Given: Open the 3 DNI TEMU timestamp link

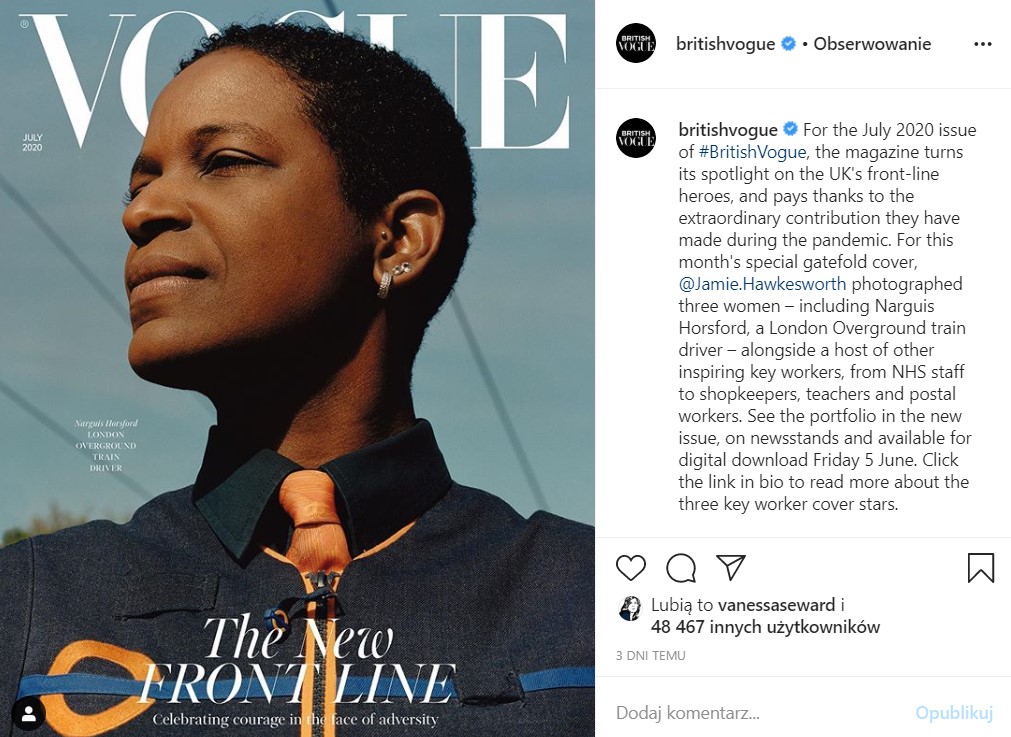Looking at the screenshot, I should (651, 656).
